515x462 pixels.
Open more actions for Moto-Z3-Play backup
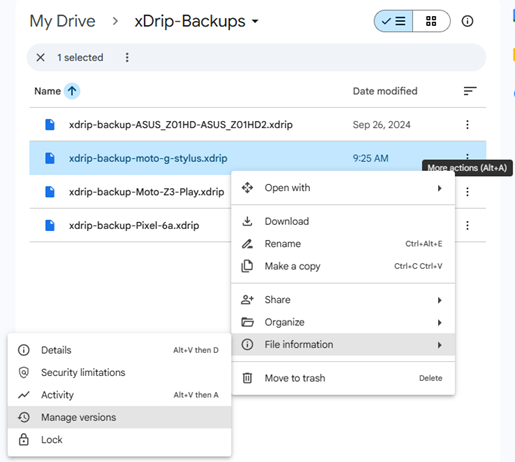pos(467,192)
